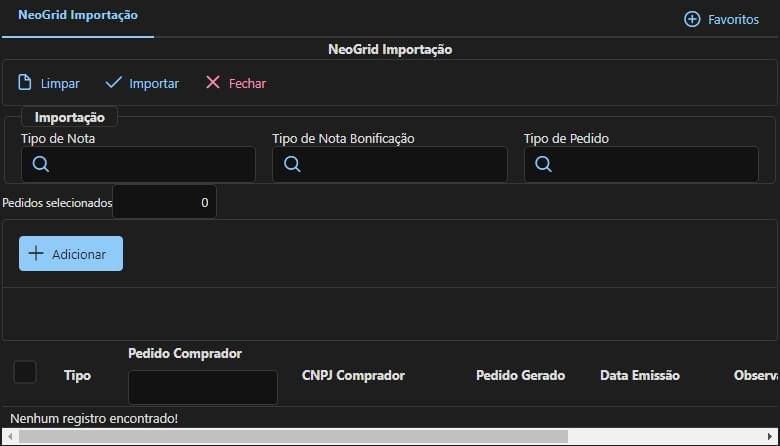This screenshot has height=446, width=780.
Task: Click the scrollbar left arrow
Action: click(x=9, y=437)
